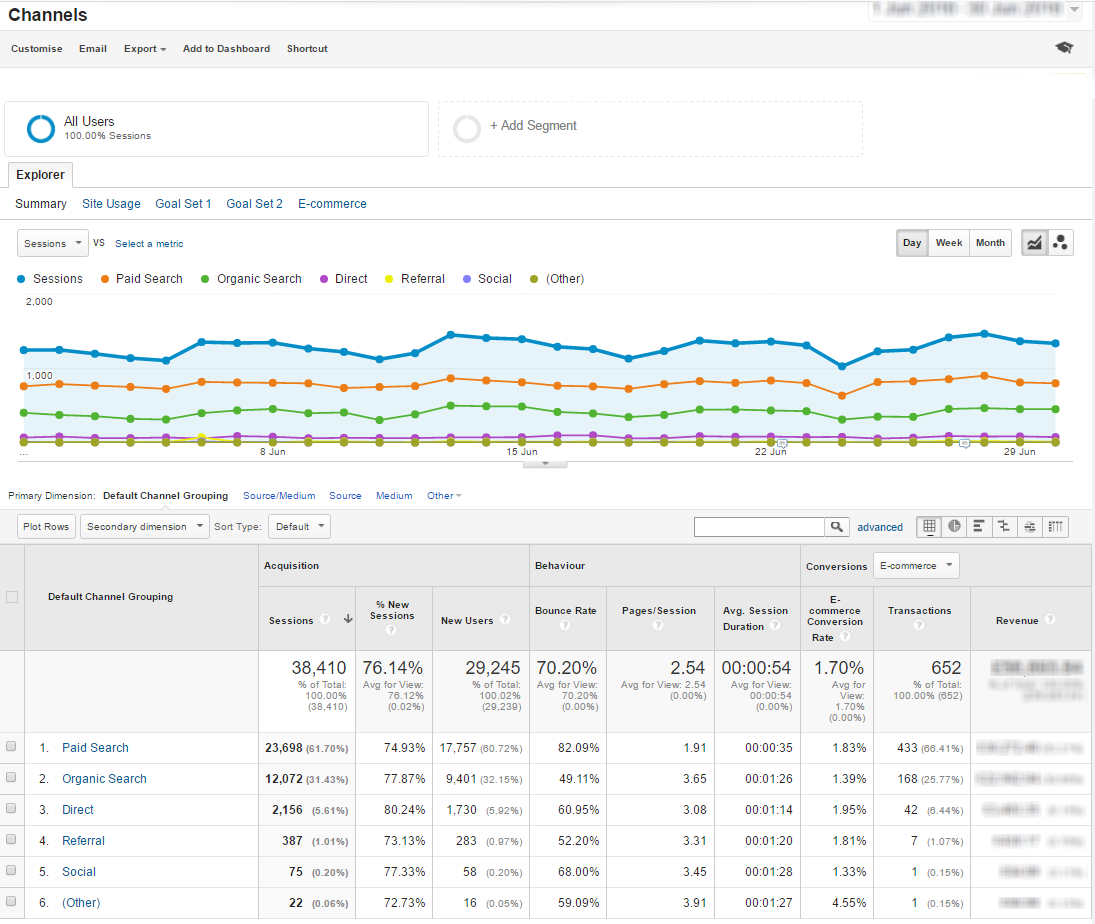Open the Site Usage tab
The width and height of the screenshot is (1095, 924).
click(x=111, y=204)
